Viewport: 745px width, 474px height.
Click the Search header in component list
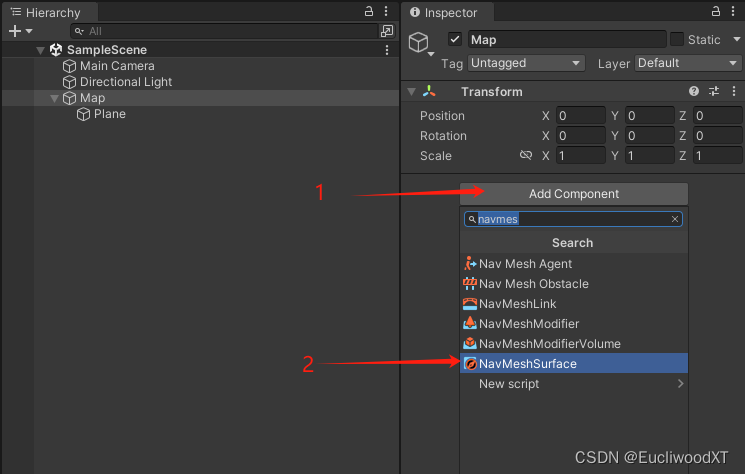pyautogui.click(x=573, y=243)
